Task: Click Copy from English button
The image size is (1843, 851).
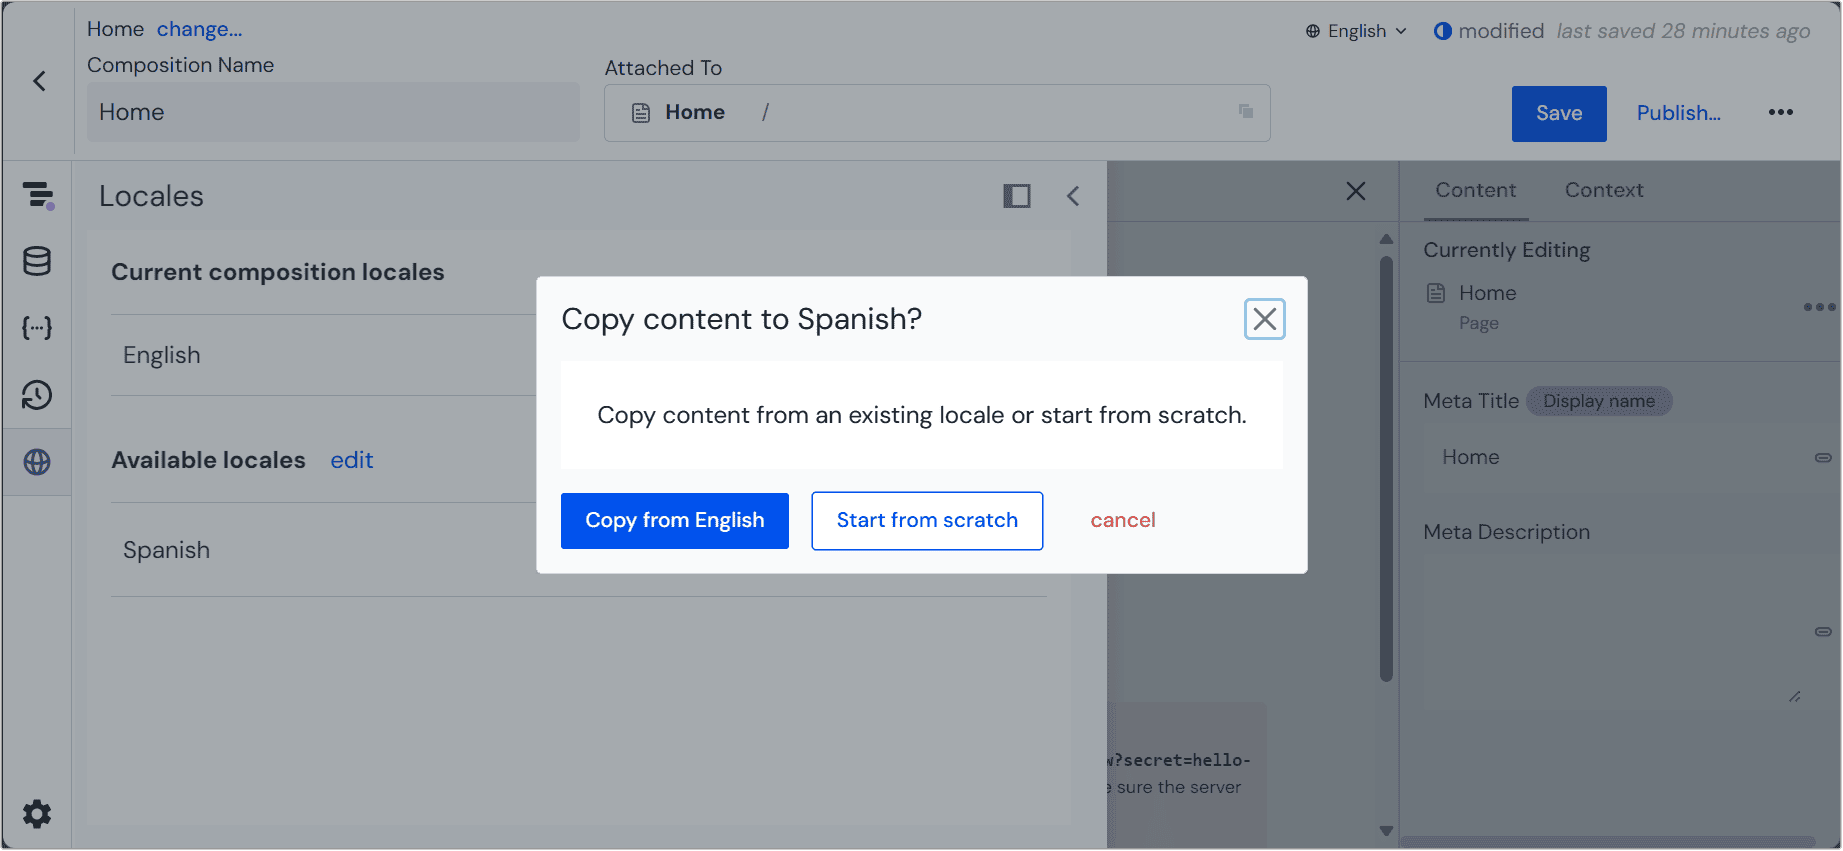Action: 674,520
